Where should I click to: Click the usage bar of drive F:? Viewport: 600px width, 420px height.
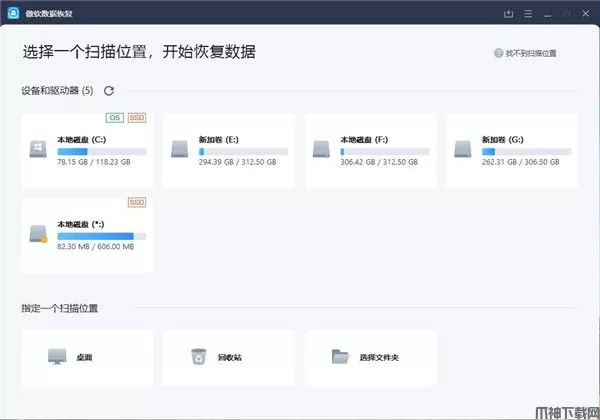point(385,151)
